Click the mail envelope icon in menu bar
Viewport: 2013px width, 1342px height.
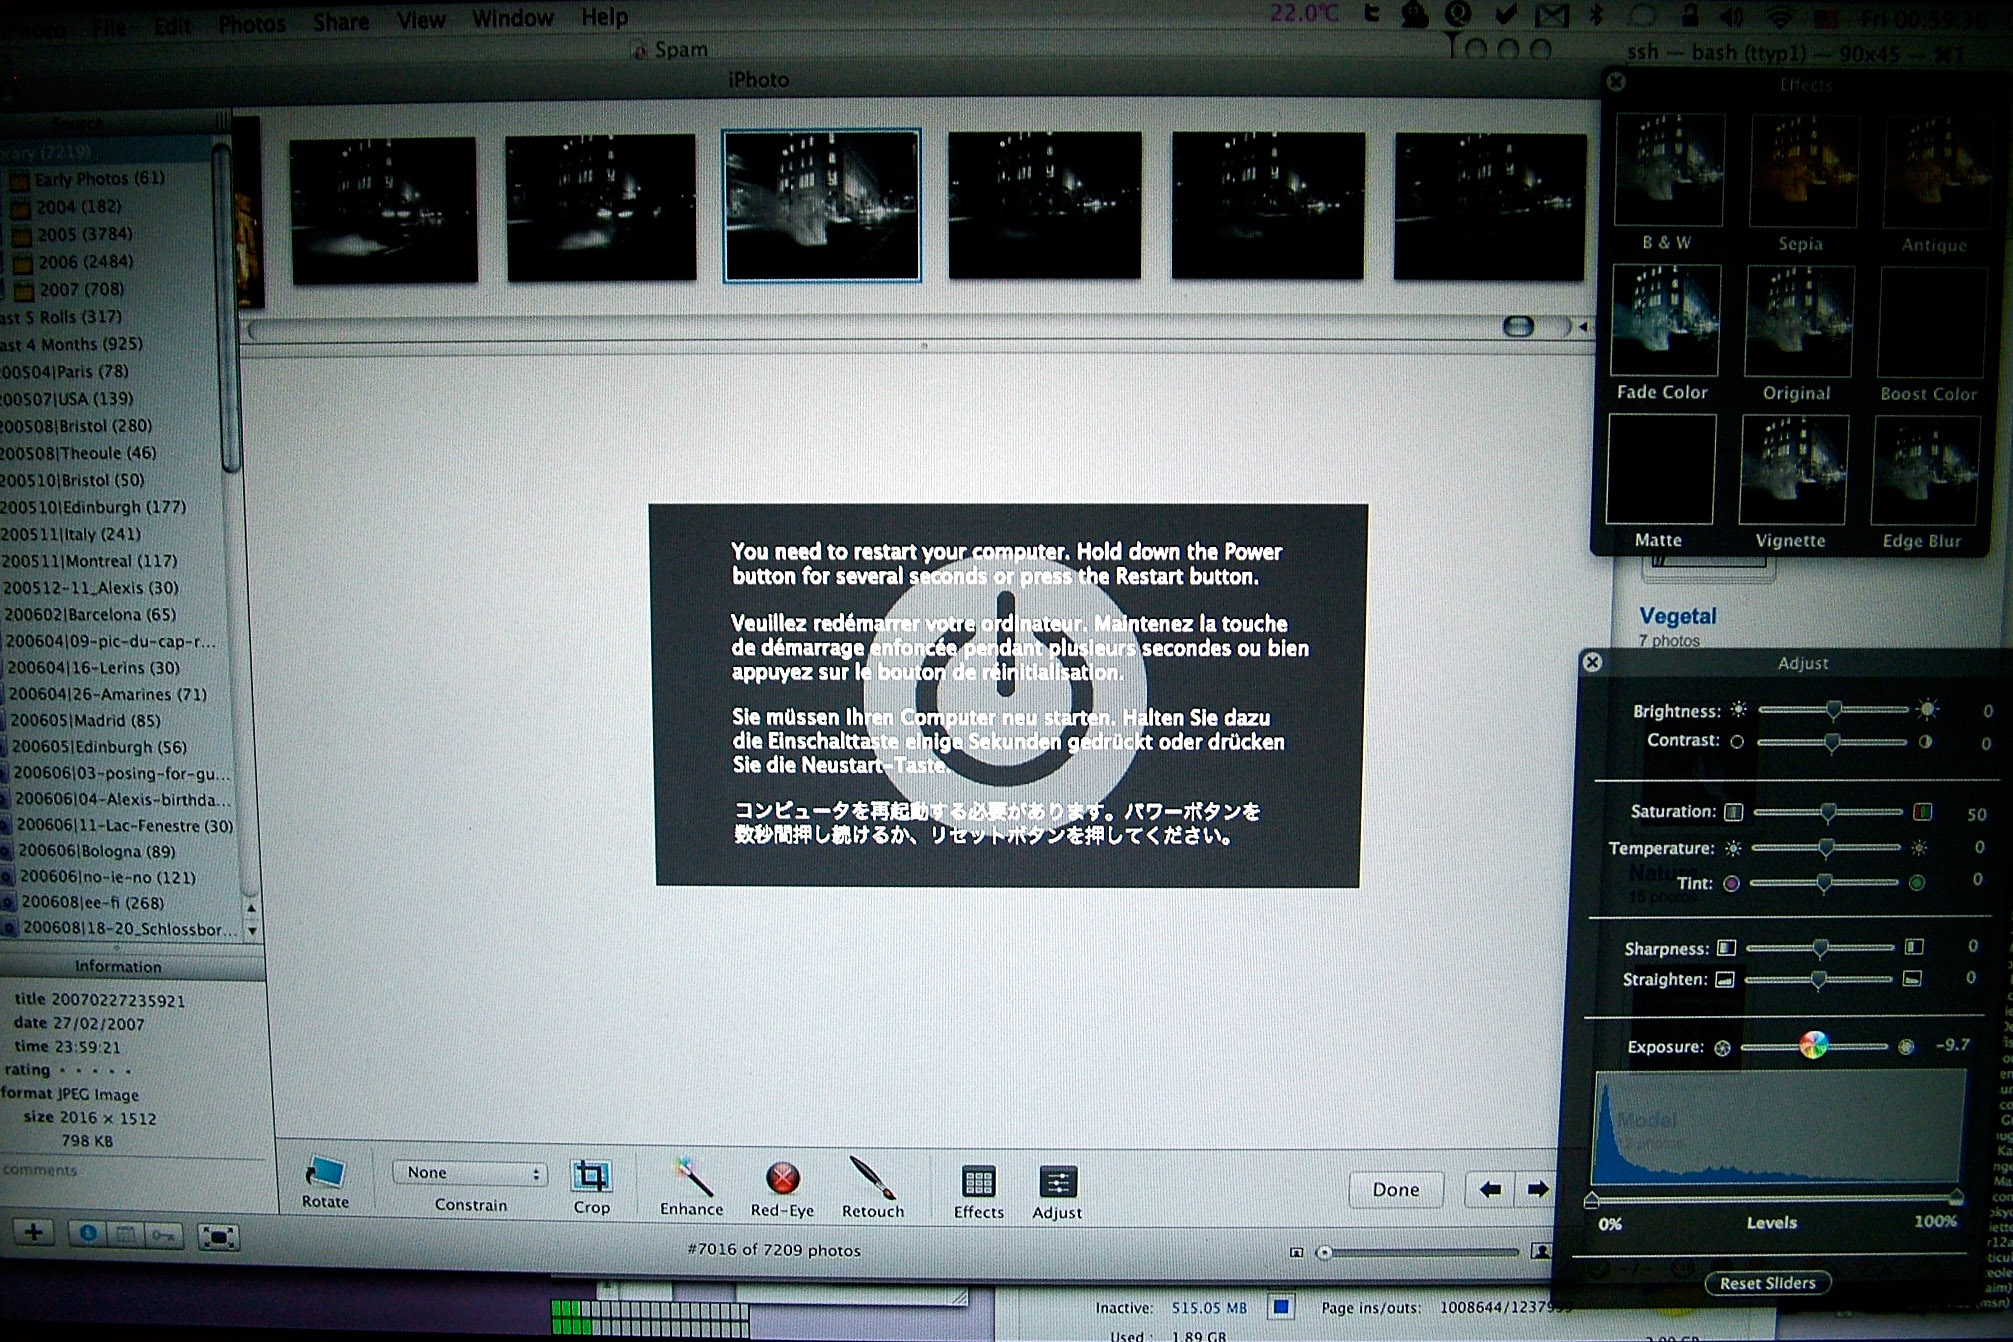click(x=1551, y=15)
